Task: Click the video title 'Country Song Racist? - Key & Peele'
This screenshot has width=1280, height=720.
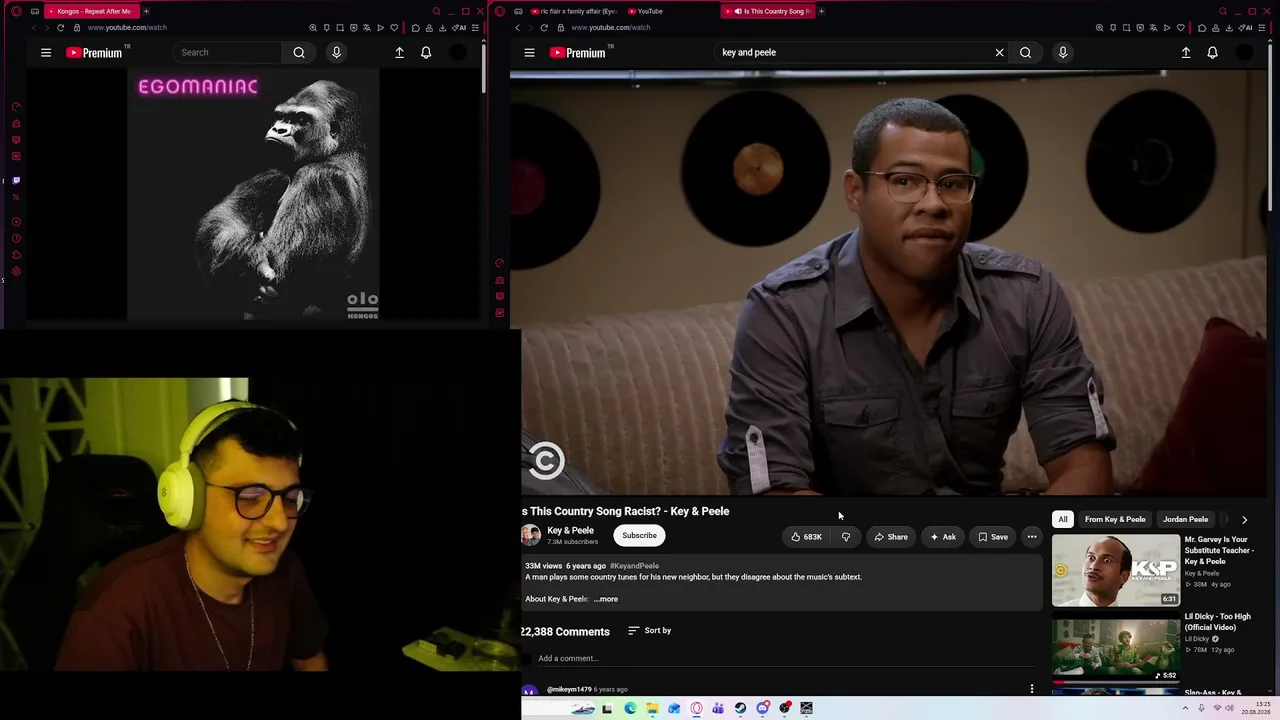Action: pyautogui.click(x=625, y=511)
